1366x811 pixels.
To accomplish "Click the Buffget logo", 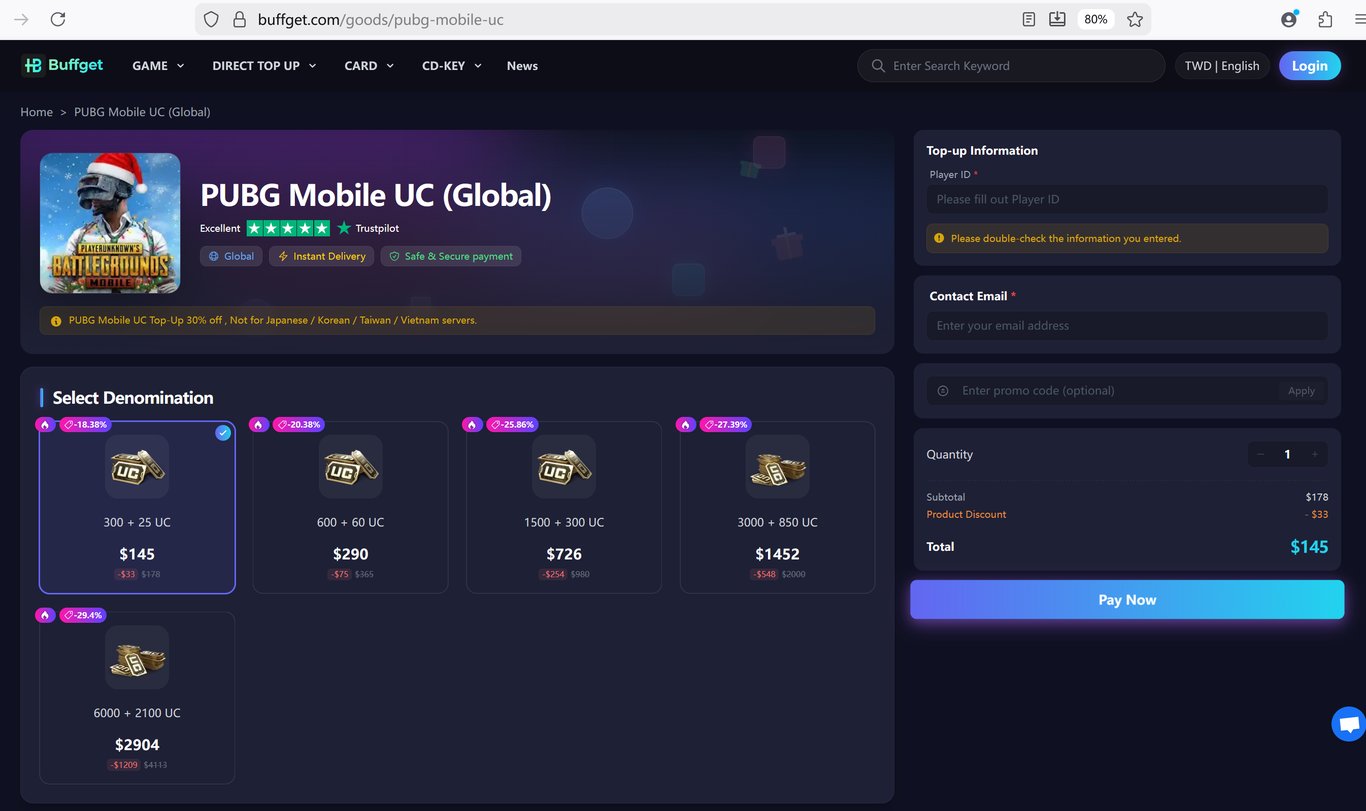I will click(62, 65).
